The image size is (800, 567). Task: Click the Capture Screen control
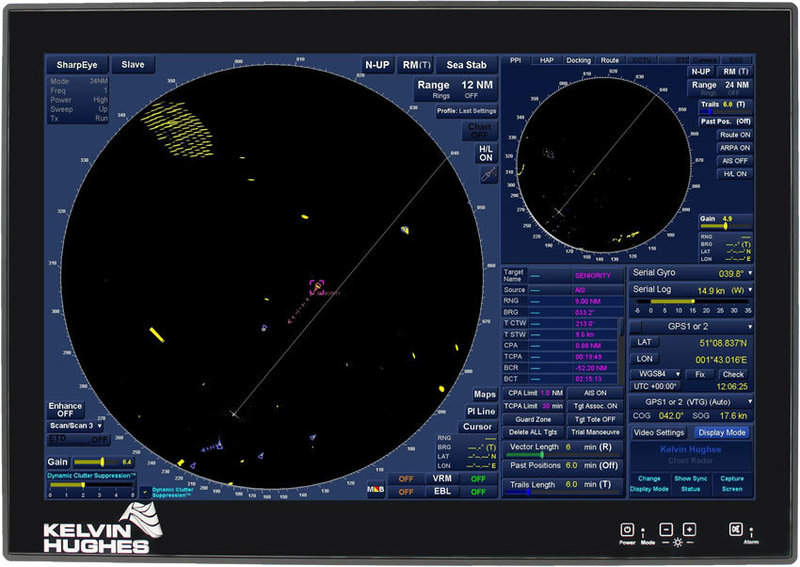point(732,483)
